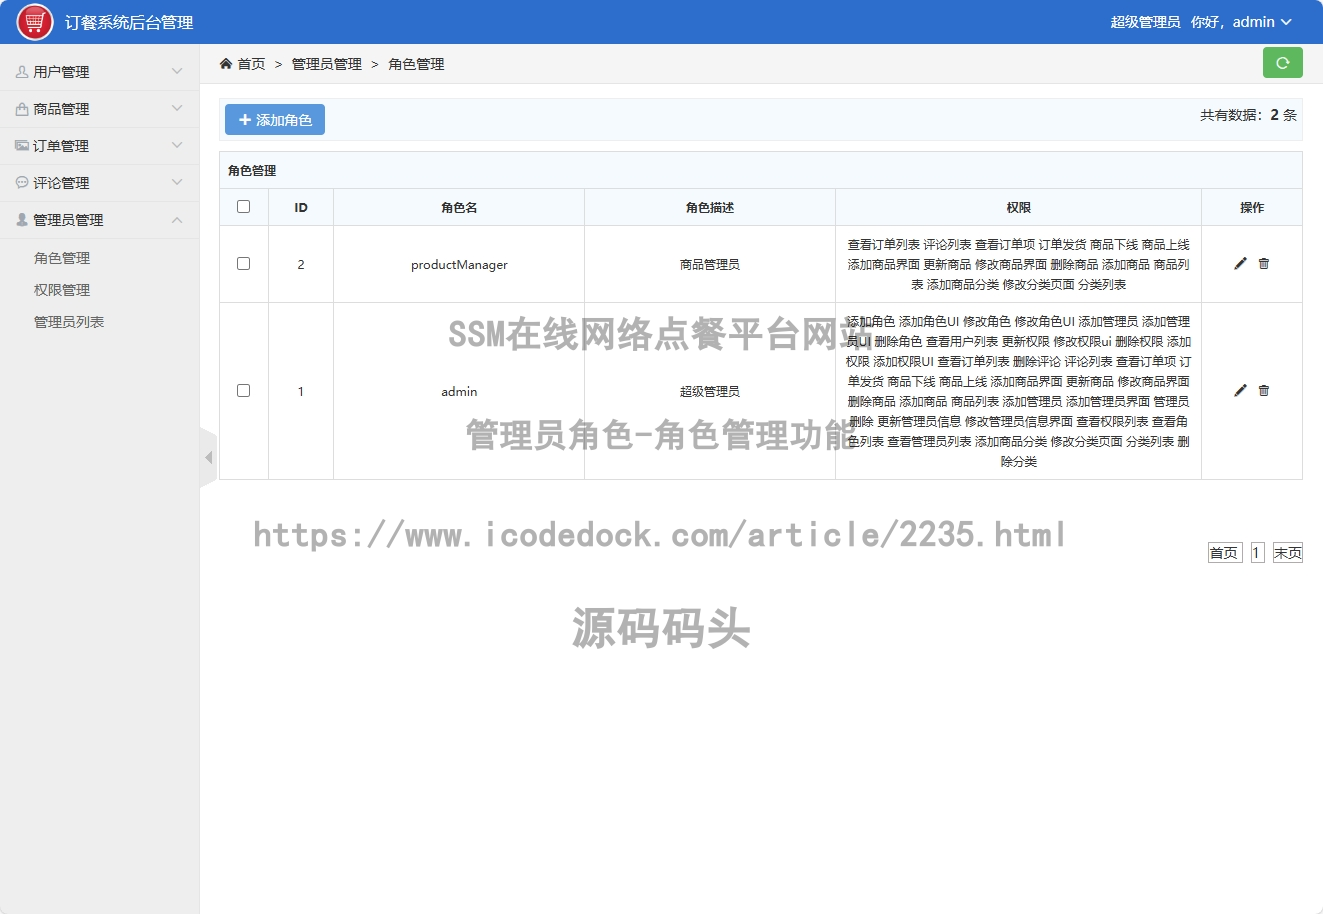Click the 订餐系统后台管理 title

129,22
